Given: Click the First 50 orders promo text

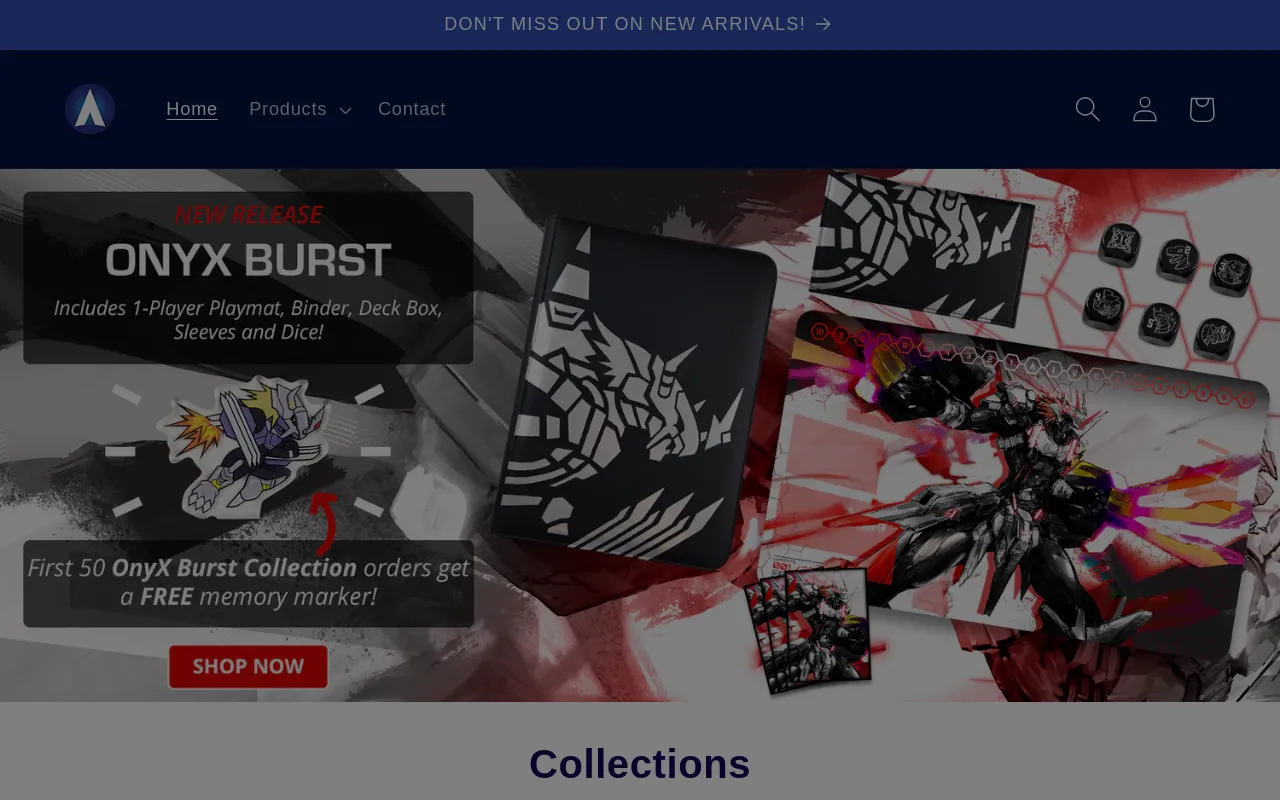Looking at the screenshot, I should 248,583.
